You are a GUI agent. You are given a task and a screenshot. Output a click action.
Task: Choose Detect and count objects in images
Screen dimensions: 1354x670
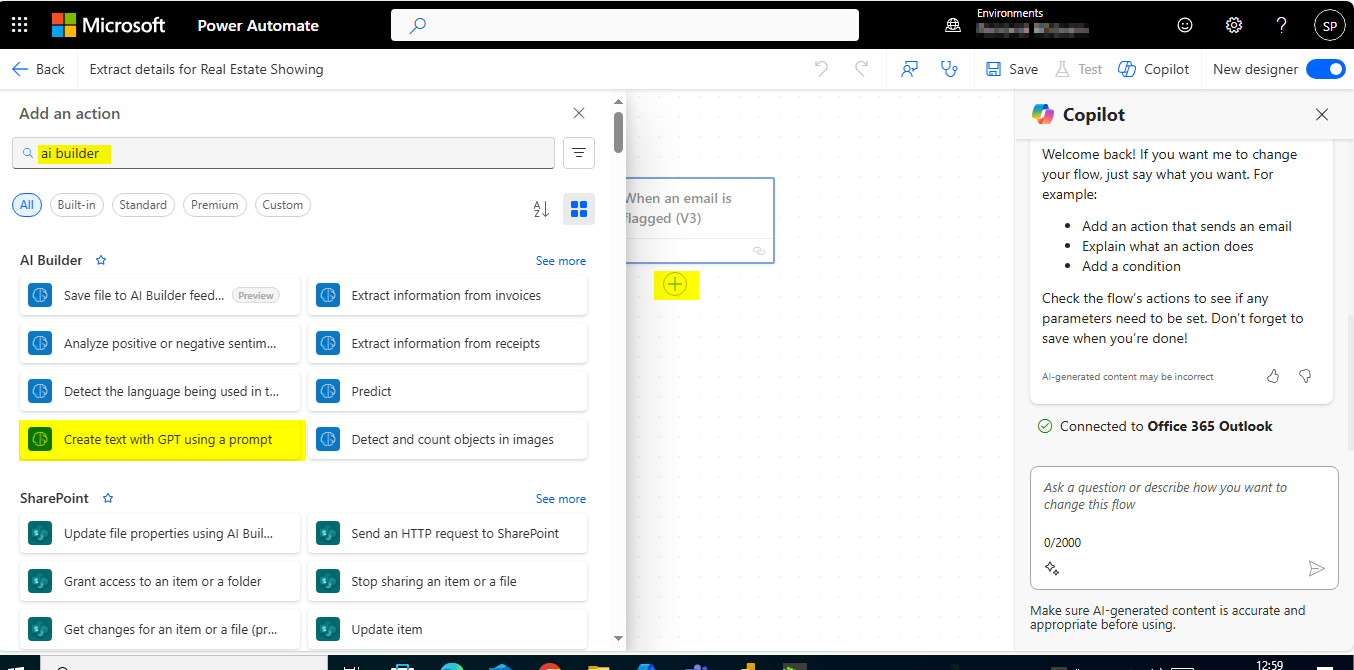[447, 439]
